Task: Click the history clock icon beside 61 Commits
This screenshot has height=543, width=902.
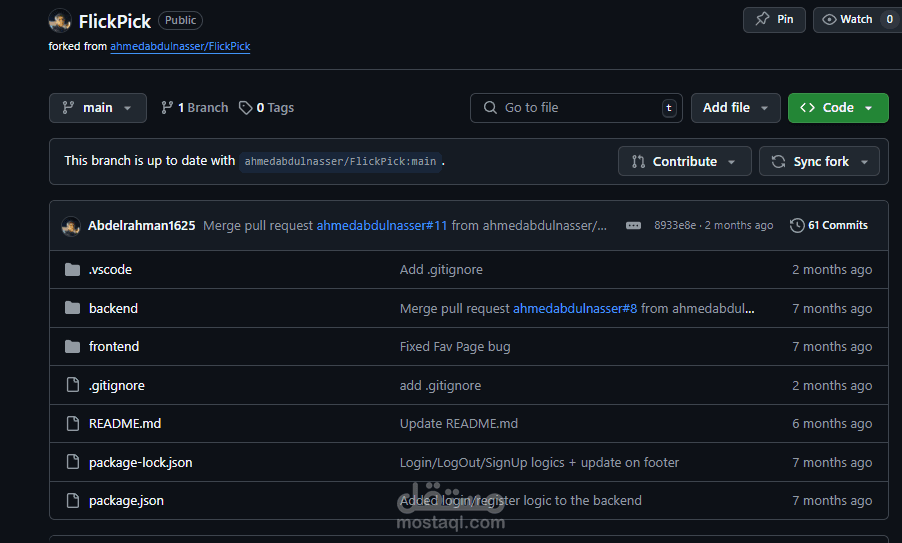Action: click(x=797, y=225)
